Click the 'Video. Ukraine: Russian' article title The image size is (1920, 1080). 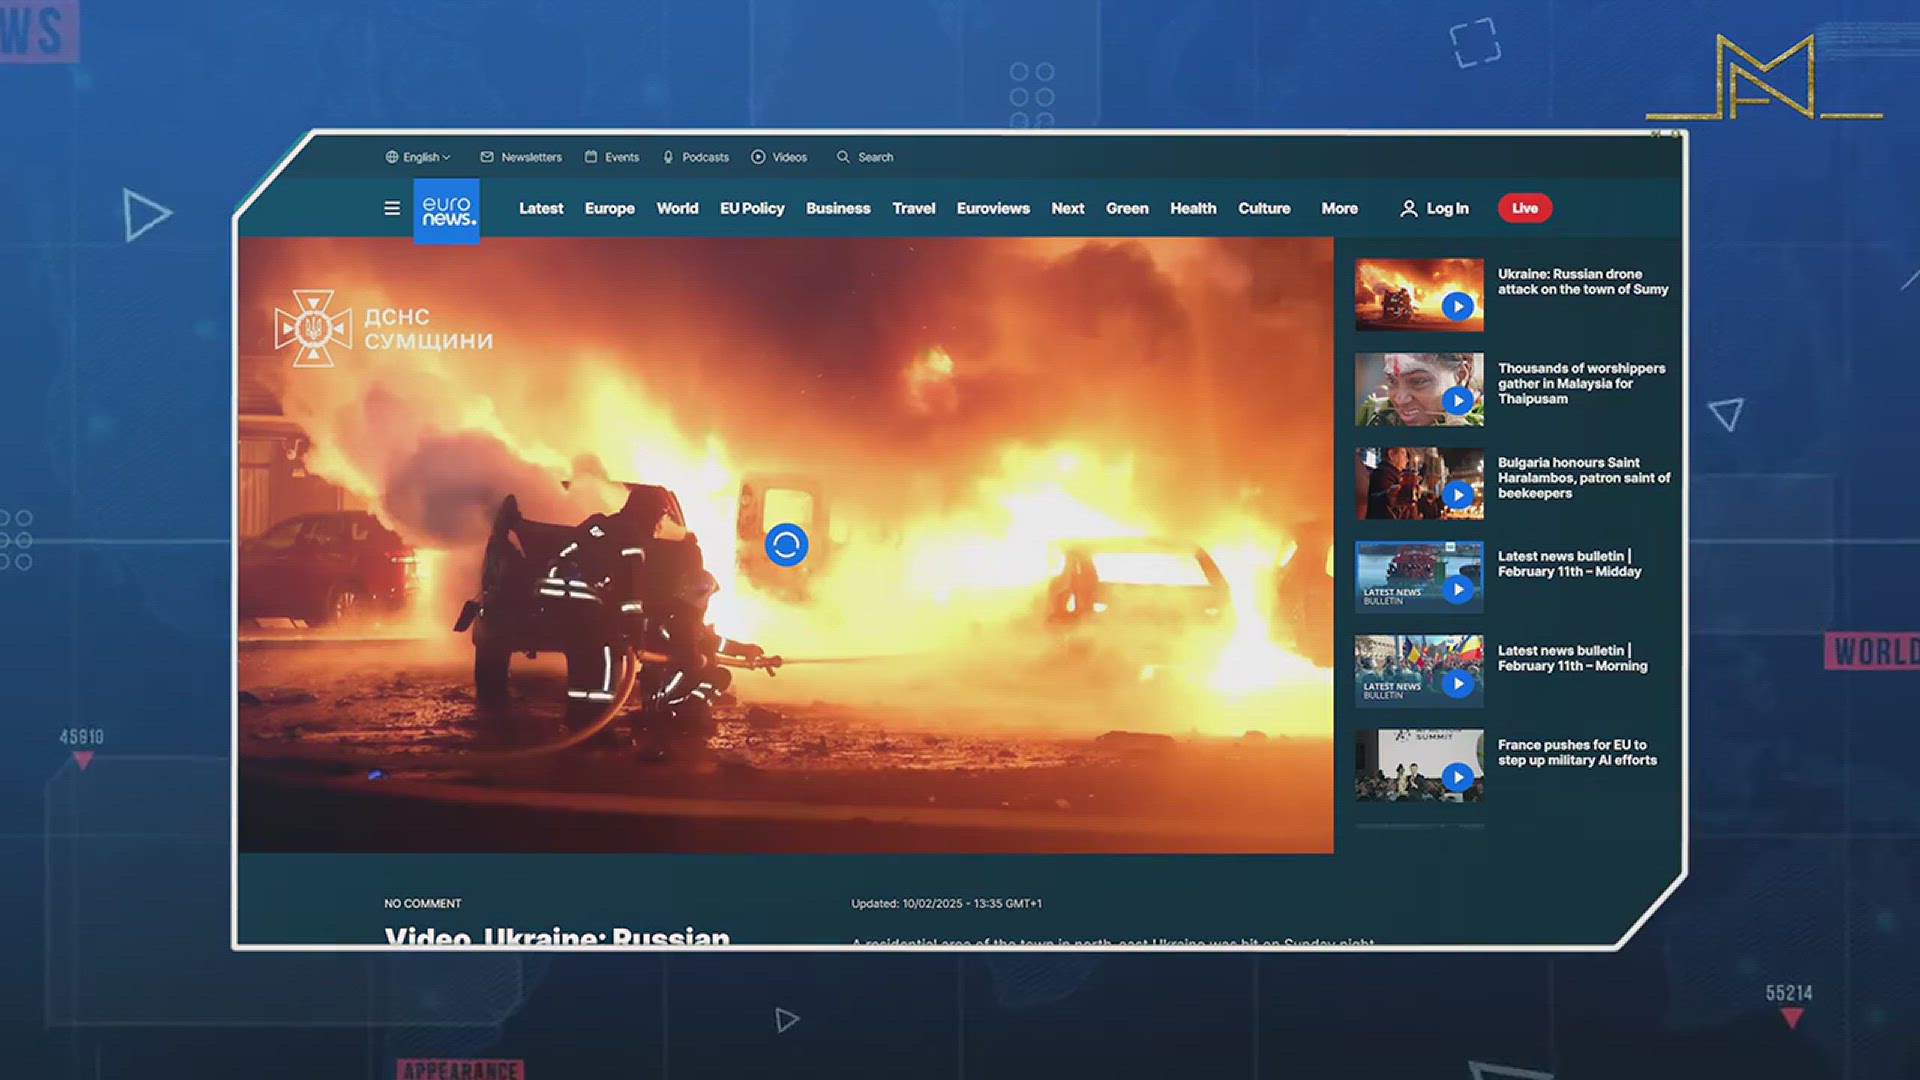pos(557,936)
